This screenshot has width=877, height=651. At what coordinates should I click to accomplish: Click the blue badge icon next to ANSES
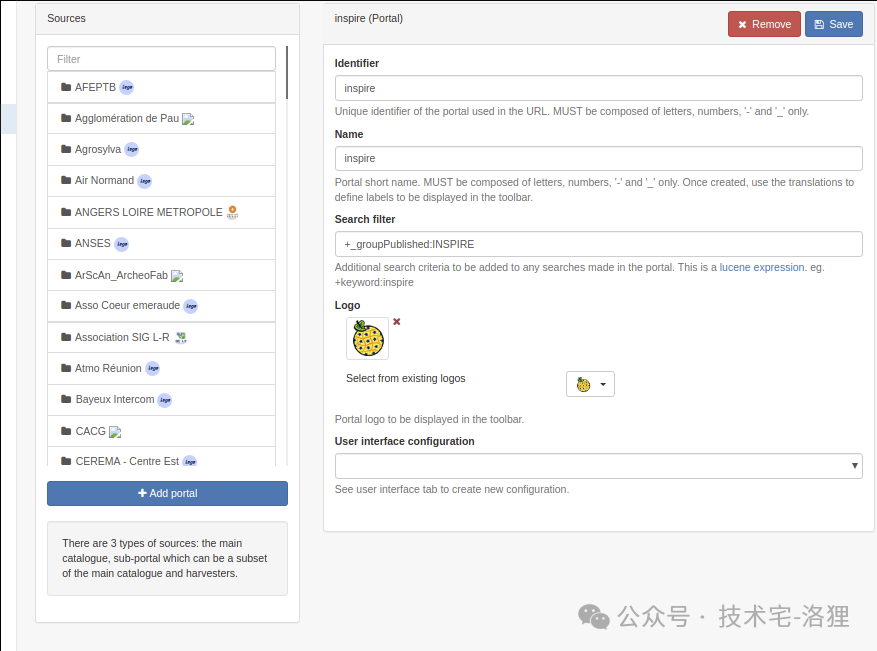(x=121, y=244)
